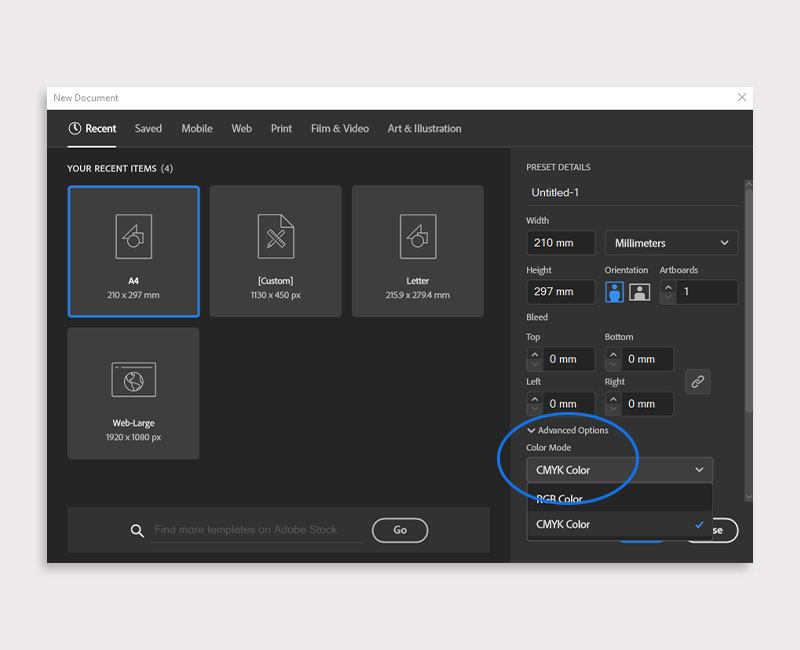The width and height of the screenshot is (800, 650).
Task: Increase the Right bleed value
Action: pos(613,399)
